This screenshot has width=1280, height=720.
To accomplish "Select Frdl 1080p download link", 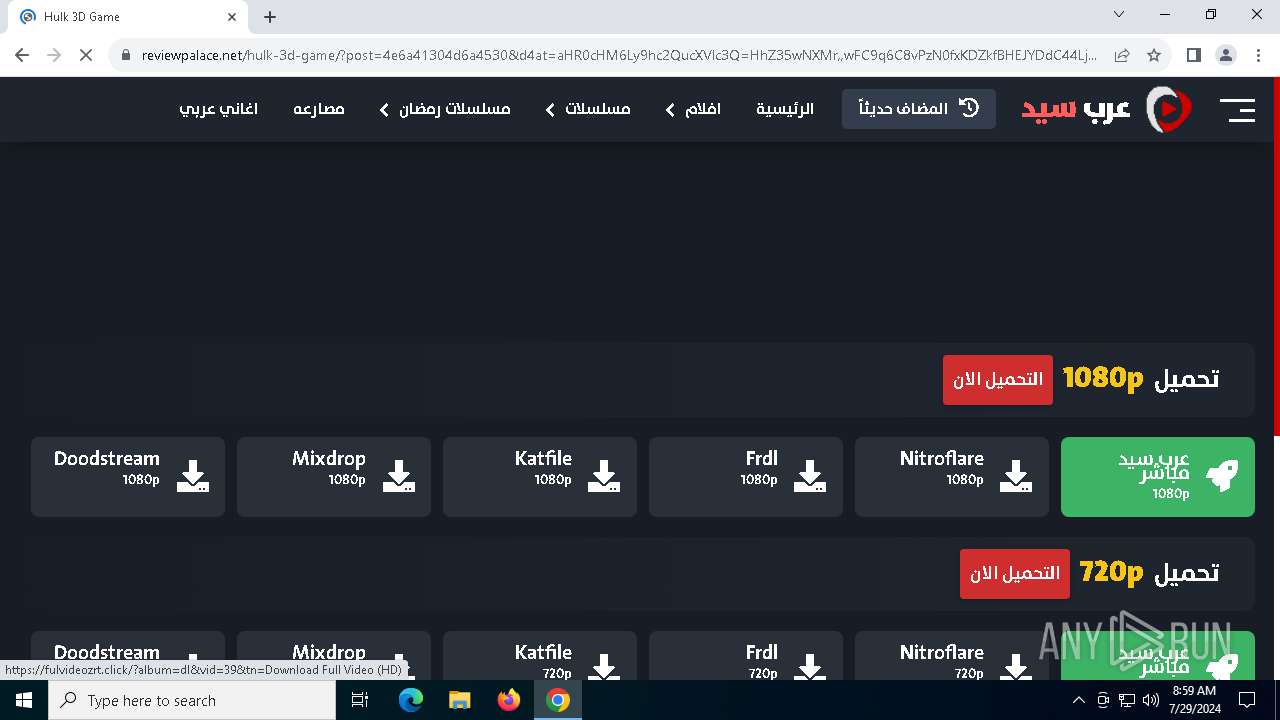I will (x=746, y=477).
